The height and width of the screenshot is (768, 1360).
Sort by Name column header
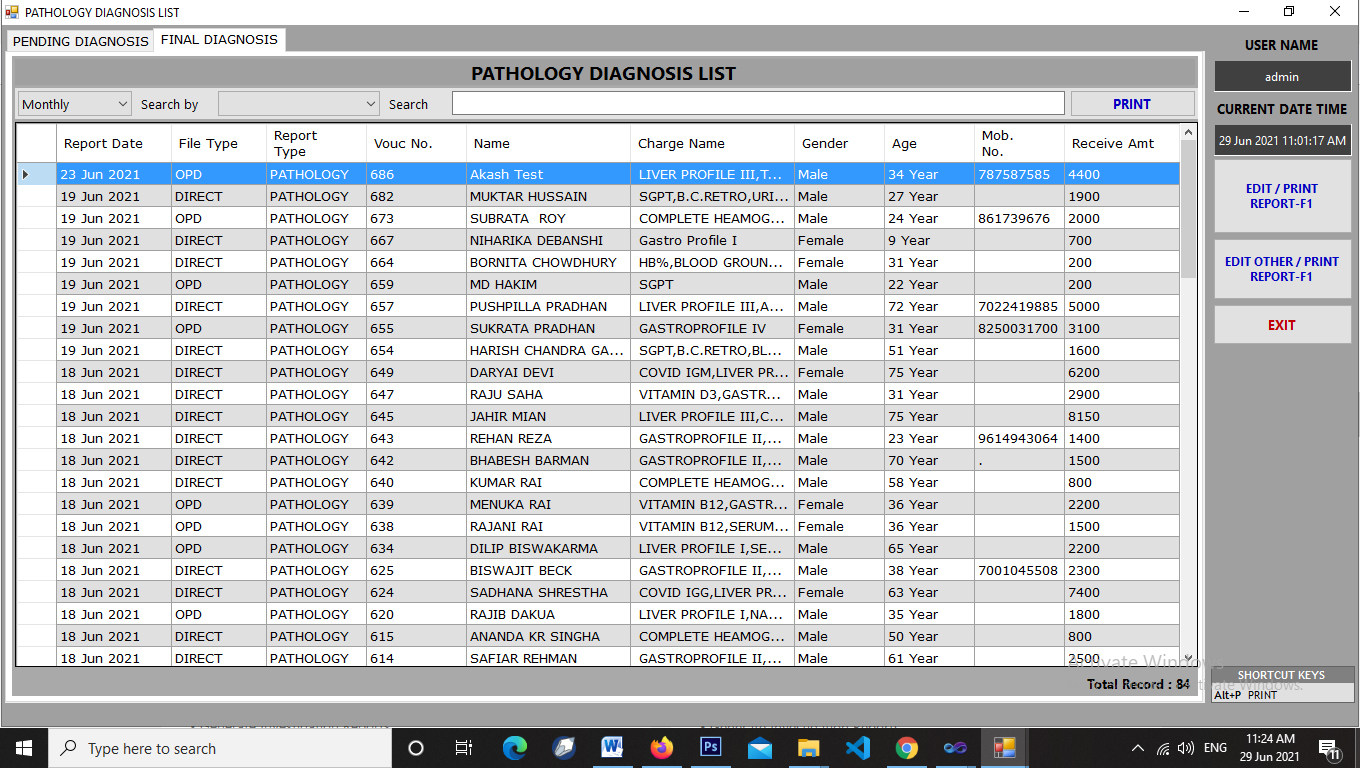coord(548,143)
